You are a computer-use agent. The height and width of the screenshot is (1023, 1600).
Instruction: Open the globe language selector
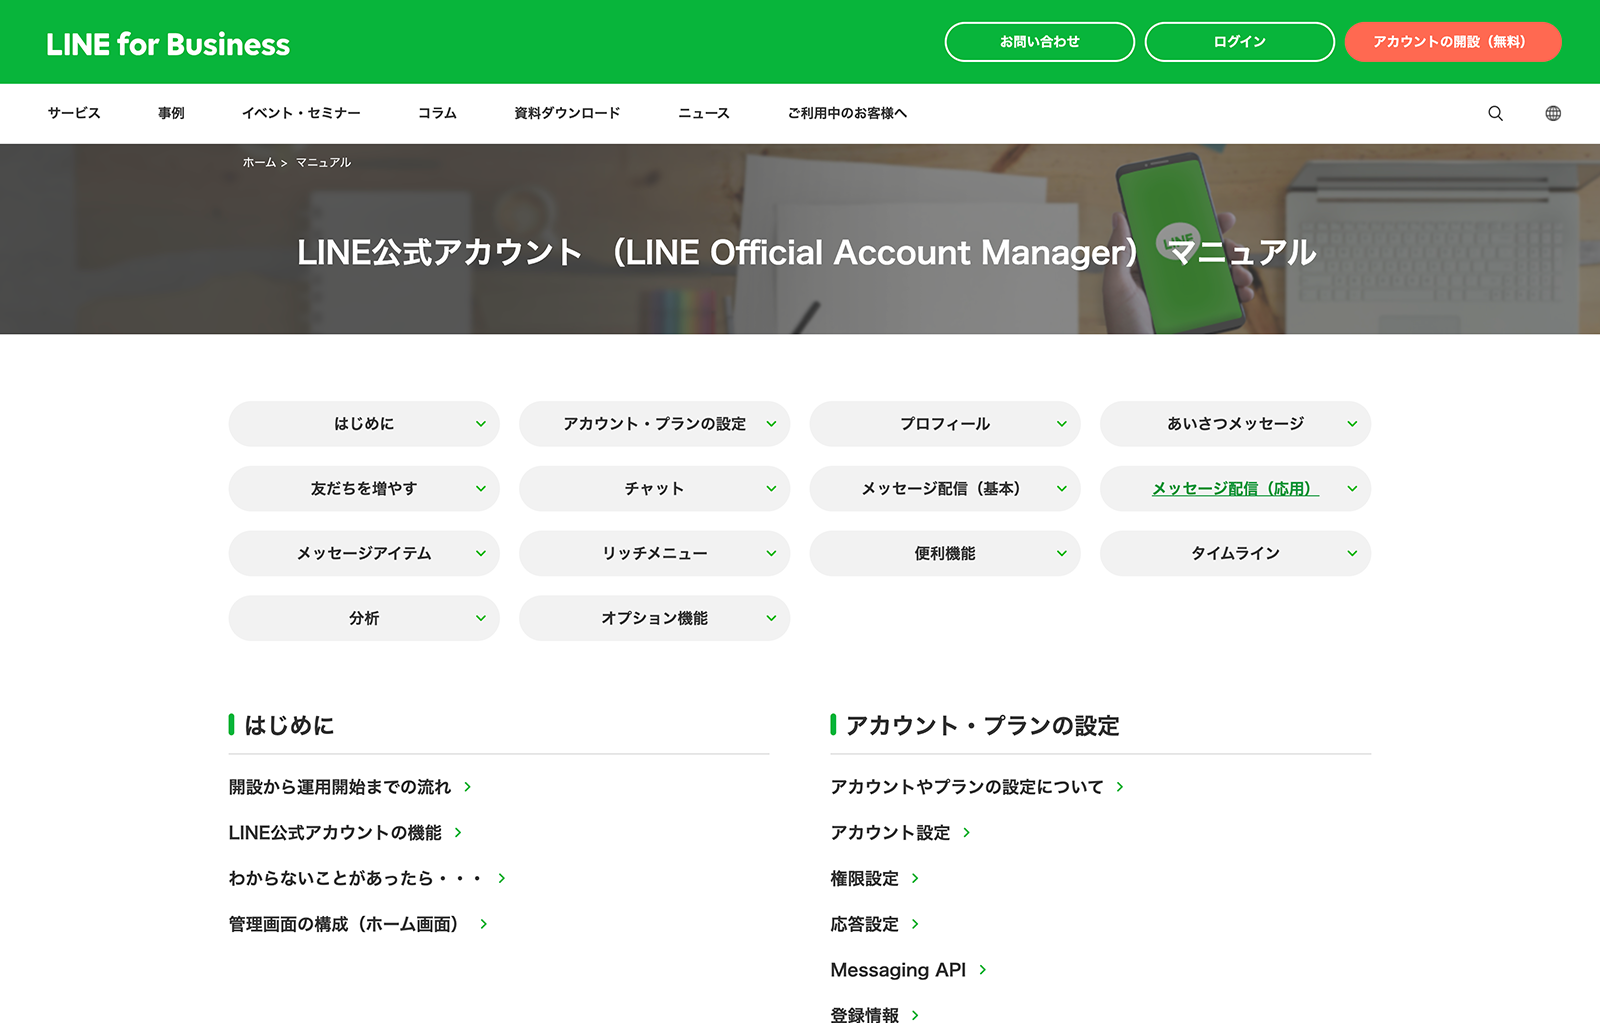point(1553,113)
